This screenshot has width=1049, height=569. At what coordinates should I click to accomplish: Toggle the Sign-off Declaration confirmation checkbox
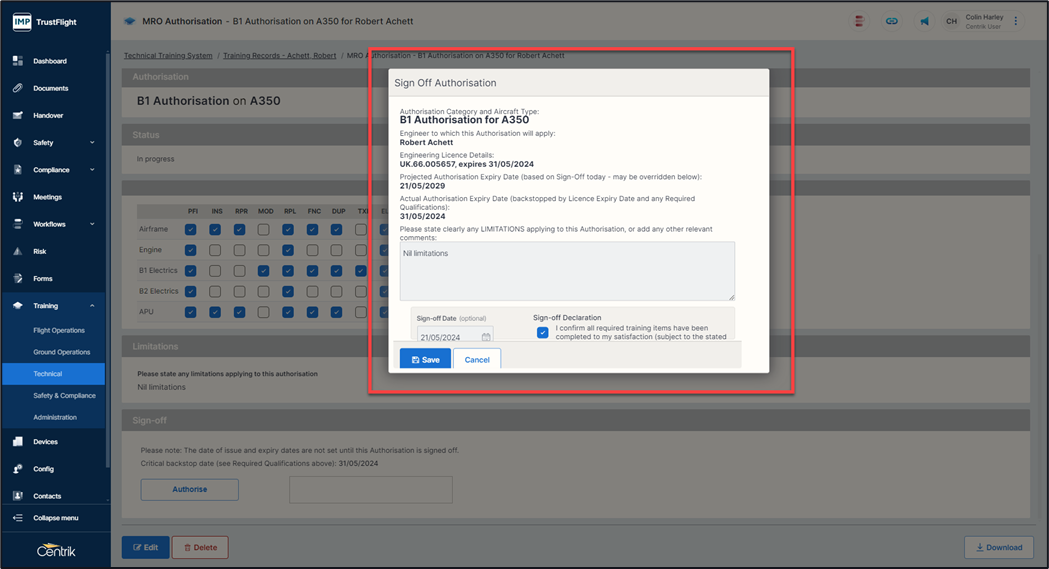(543, 332)
